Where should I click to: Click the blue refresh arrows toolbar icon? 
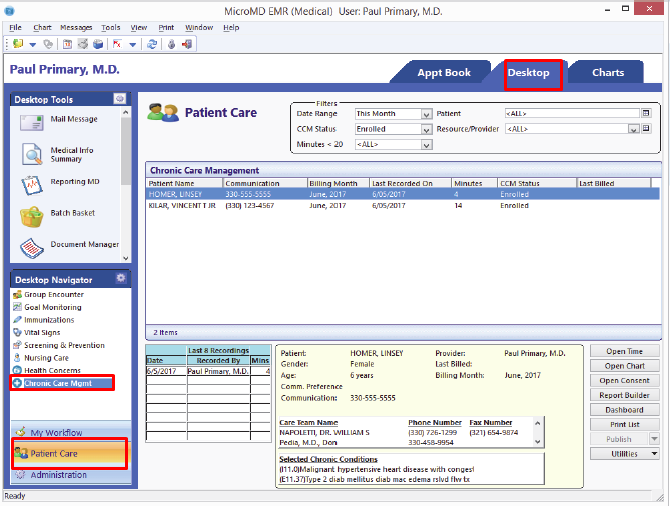point(152,44)
